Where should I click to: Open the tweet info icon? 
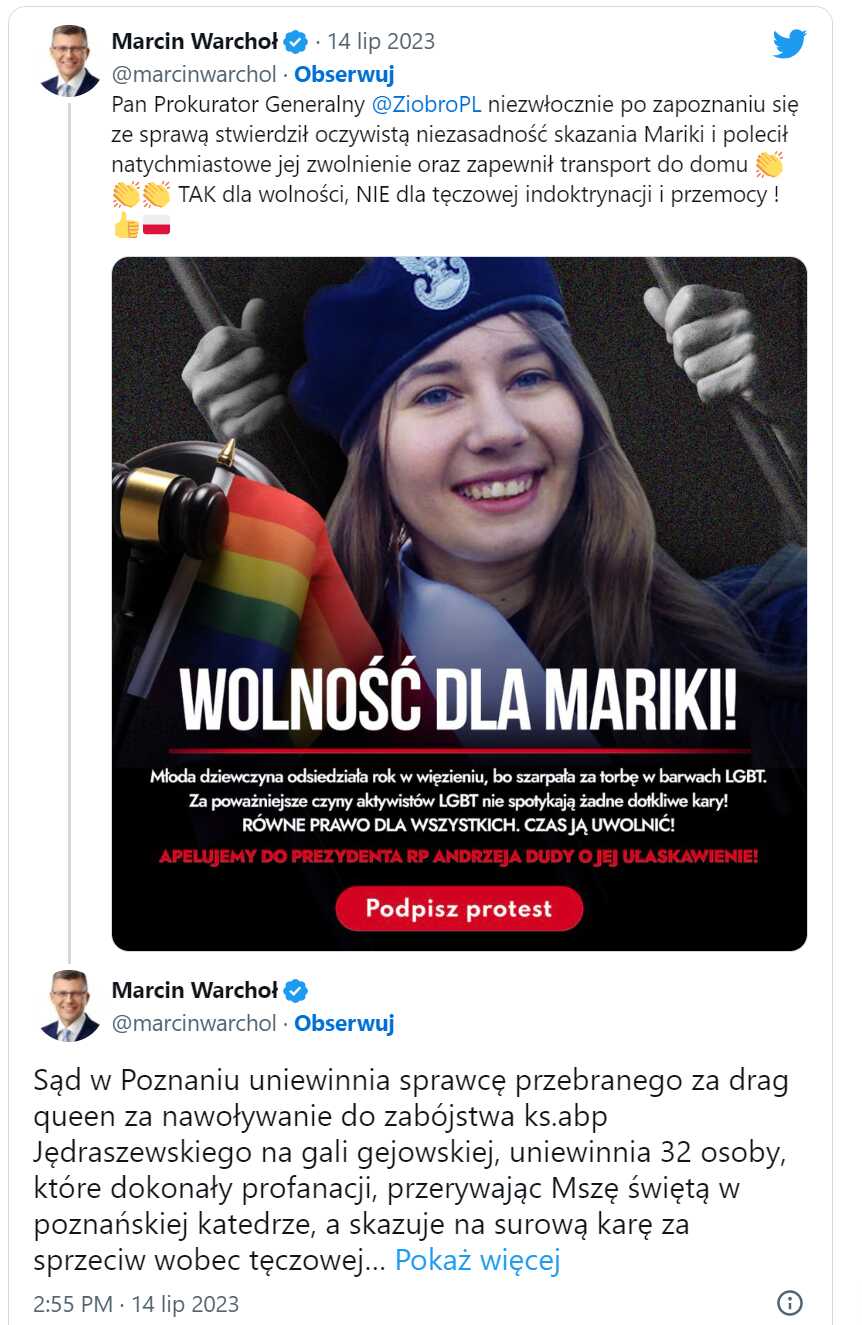click(x=790, y=1303)
